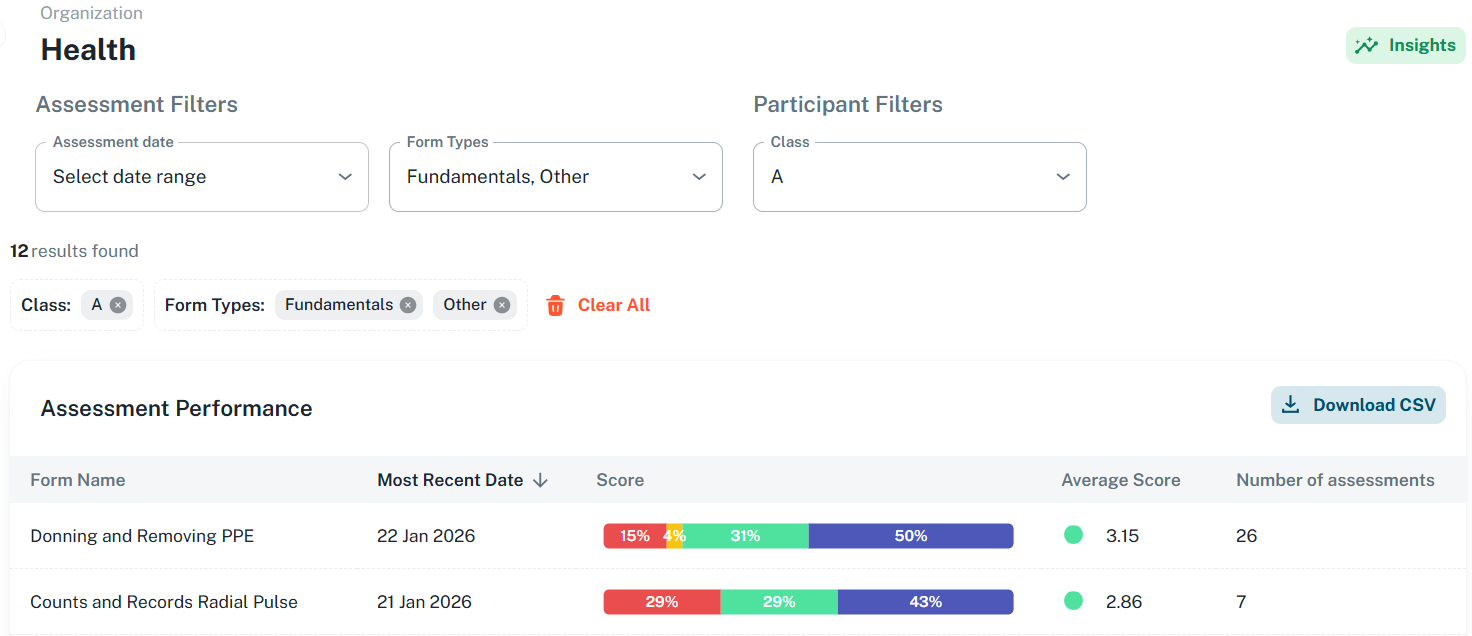Click the 50% blue segment of the PPE score bar
The height and width of the screenshot is (636, 1472).
(x=910, y=535)
